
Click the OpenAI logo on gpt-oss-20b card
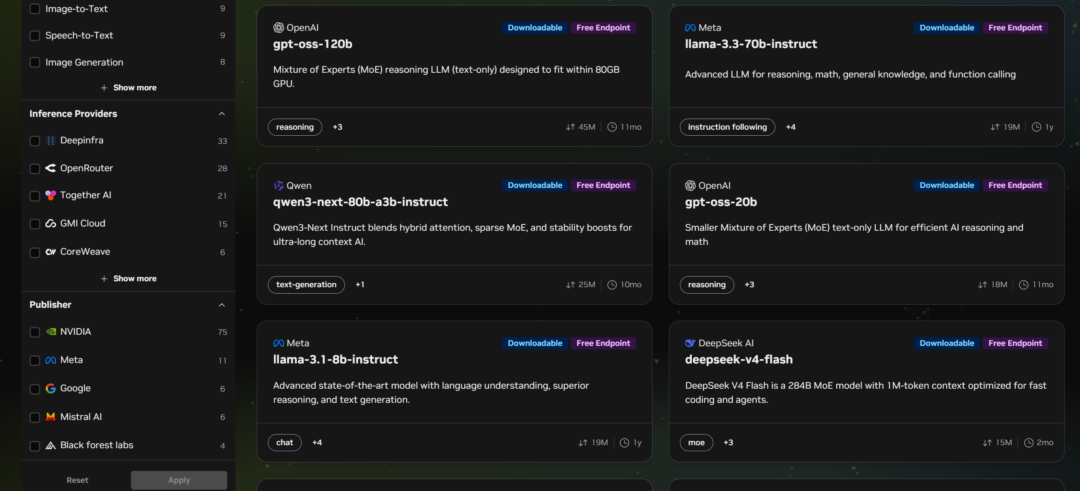(690, 185)
